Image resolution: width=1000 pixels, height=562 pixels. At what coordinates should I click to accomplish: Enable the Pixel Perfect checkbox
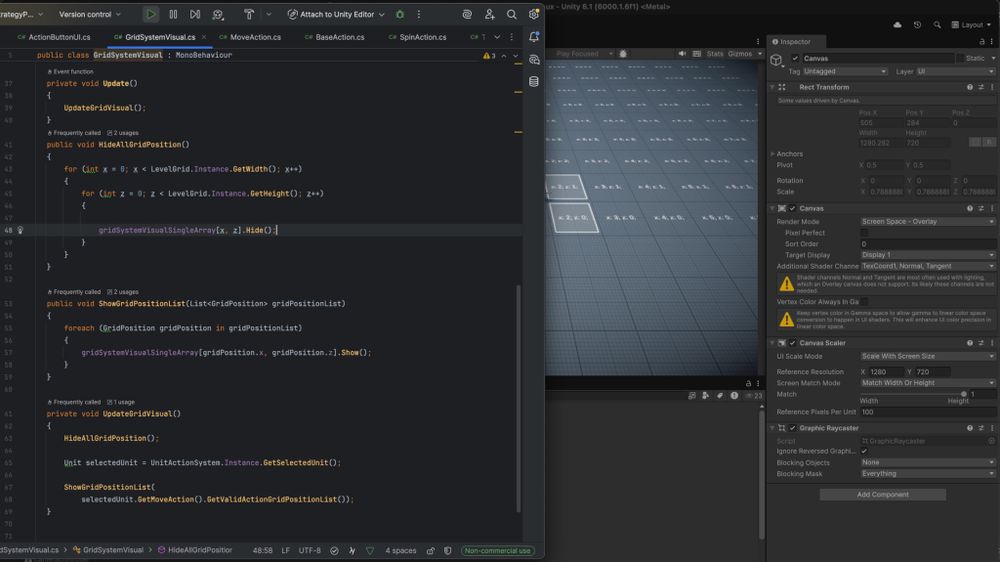coord(864,232)
